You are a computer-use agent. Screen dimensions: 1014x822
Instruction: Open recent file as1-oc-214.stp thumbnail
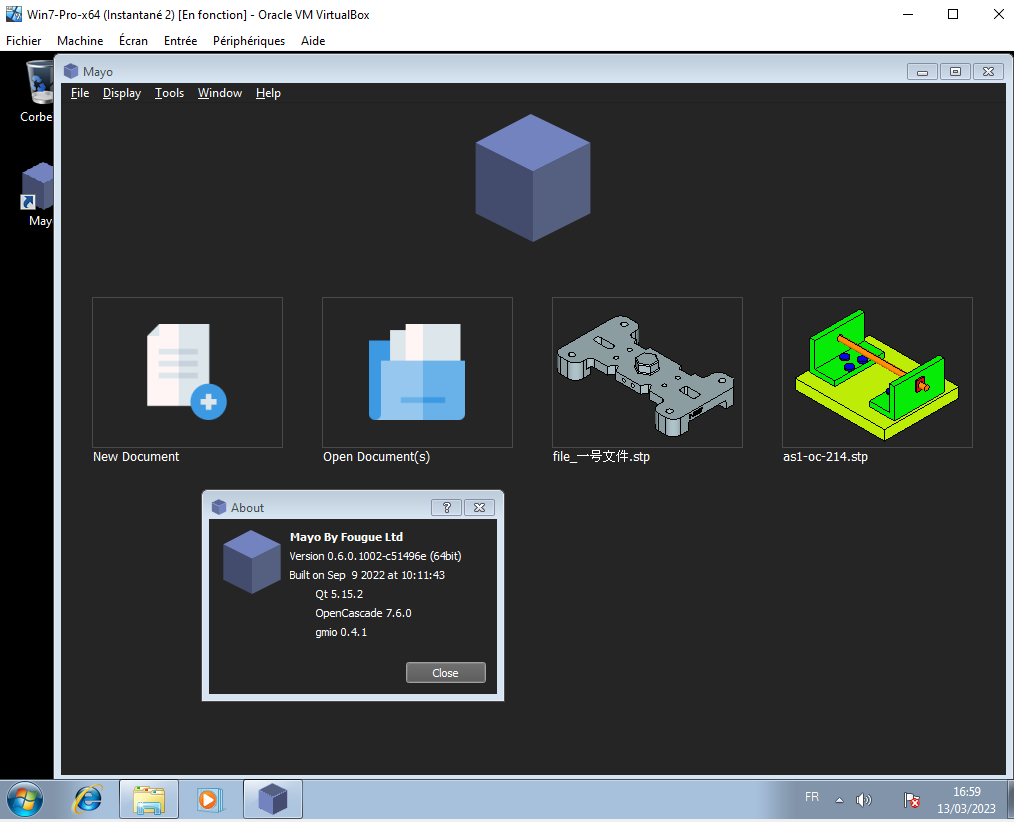(x=877, y=373)
